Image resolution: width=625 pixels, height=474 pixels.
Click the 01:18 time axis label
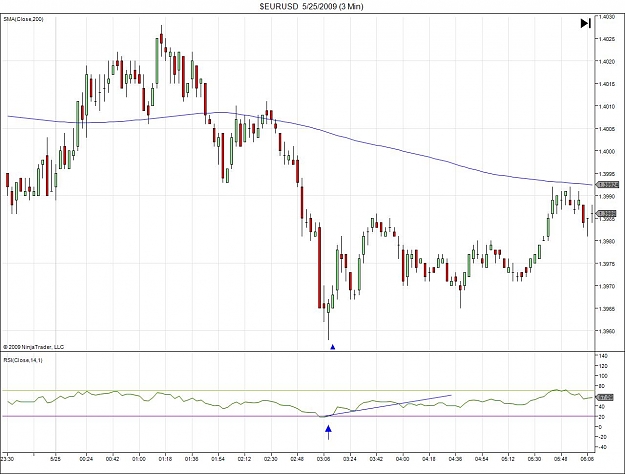165,459
